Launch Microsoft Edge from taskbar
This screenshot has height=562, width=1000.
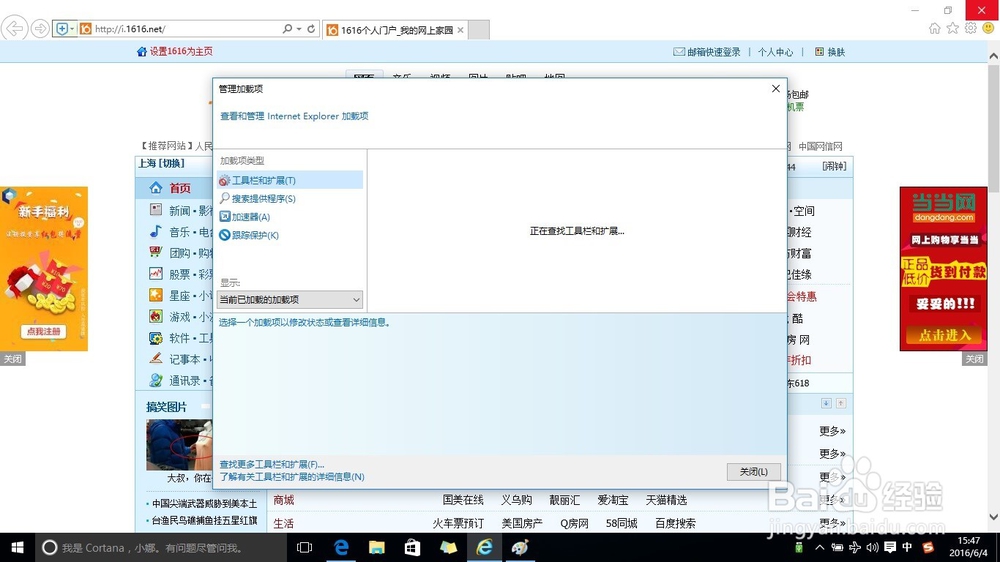click(x=341, y=547)
